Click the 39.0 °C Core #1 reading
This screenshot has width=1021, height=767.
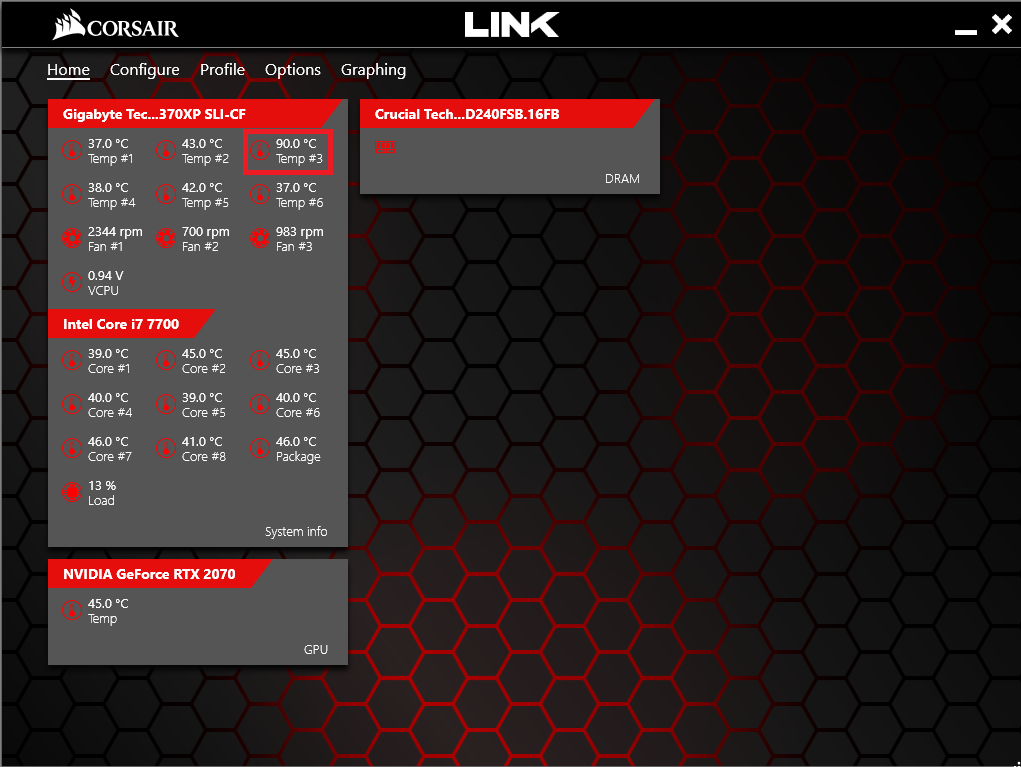coord(108,354)
